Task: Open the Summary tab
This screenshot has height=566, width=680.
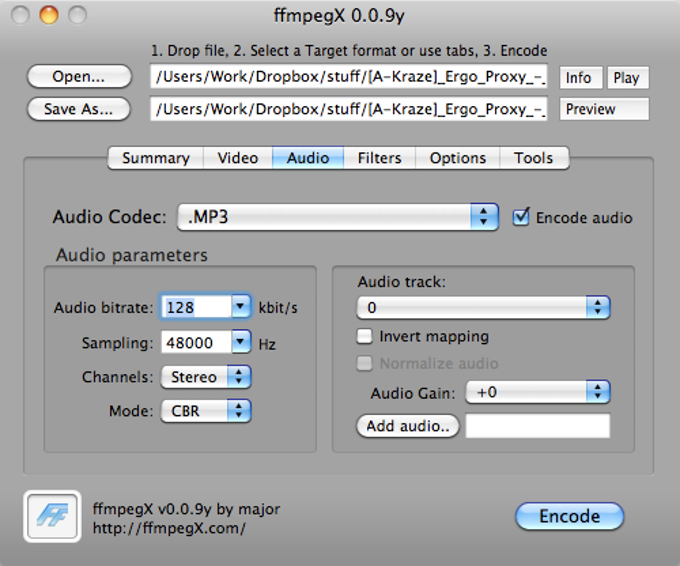Action: (x=155, y=158)
